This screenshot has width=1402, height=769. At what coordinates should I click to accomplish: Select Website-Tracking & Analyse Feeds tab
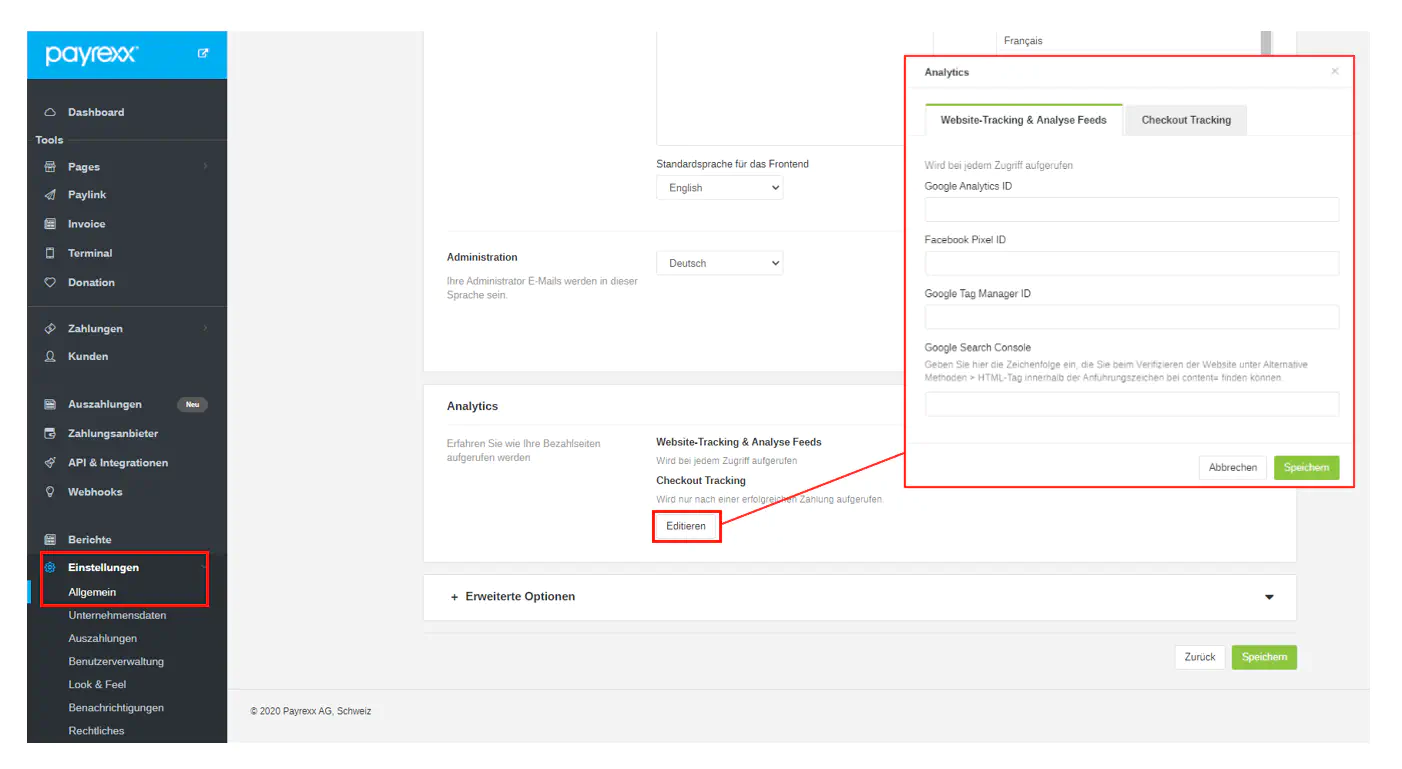(1023, 120)
